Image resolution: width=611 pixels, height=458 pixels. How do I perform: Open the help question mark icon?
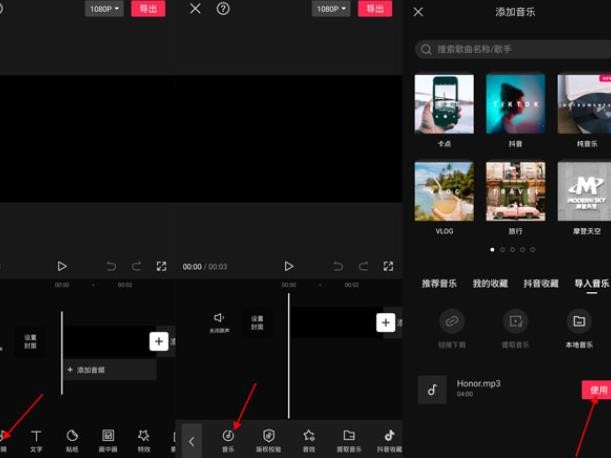click(223, 9)
